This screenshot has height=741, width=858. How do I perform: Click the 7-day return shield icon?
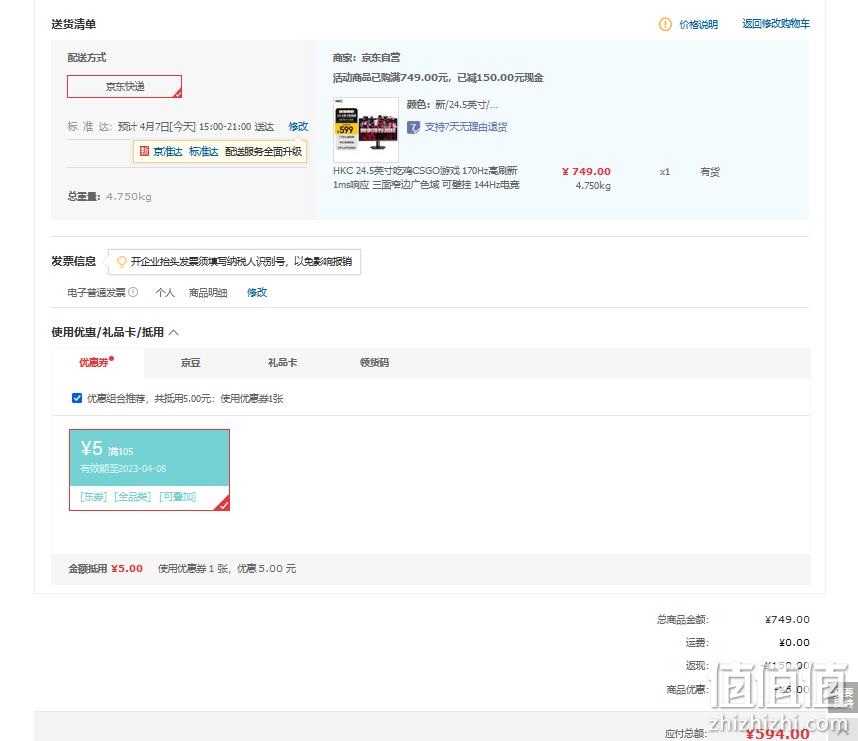pyautogui.click(x=413, y=128)
